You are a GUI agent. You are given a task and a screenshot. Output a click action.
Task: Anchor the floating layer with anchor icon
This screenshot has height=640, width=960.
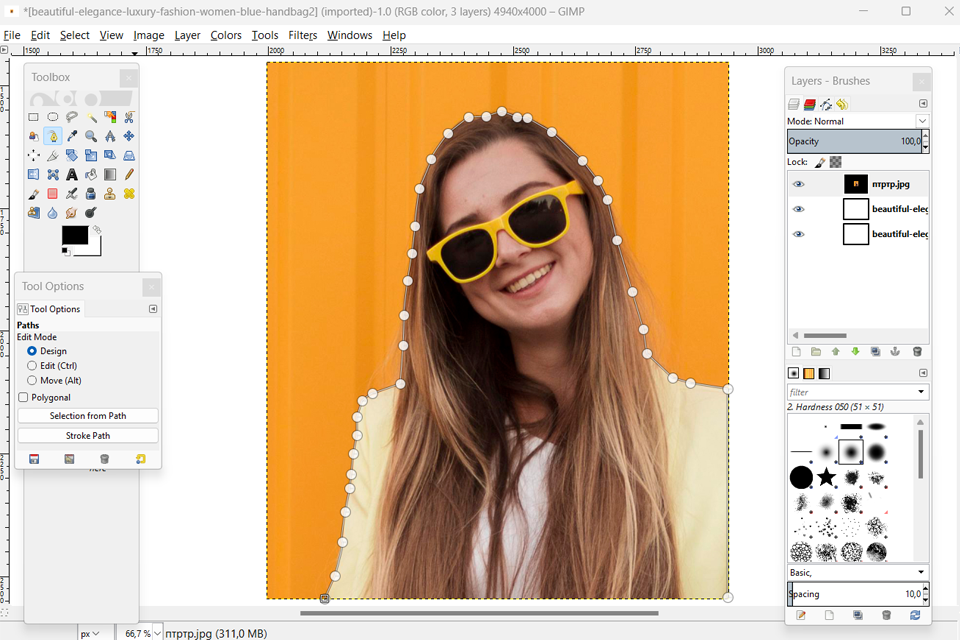coord(895,352)
